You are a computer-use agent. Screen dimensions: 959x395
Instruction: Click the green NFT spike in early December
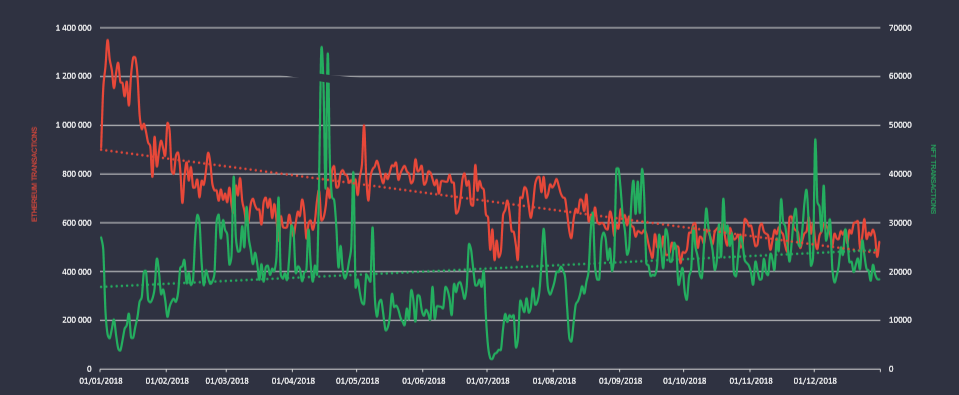point(815,141)
